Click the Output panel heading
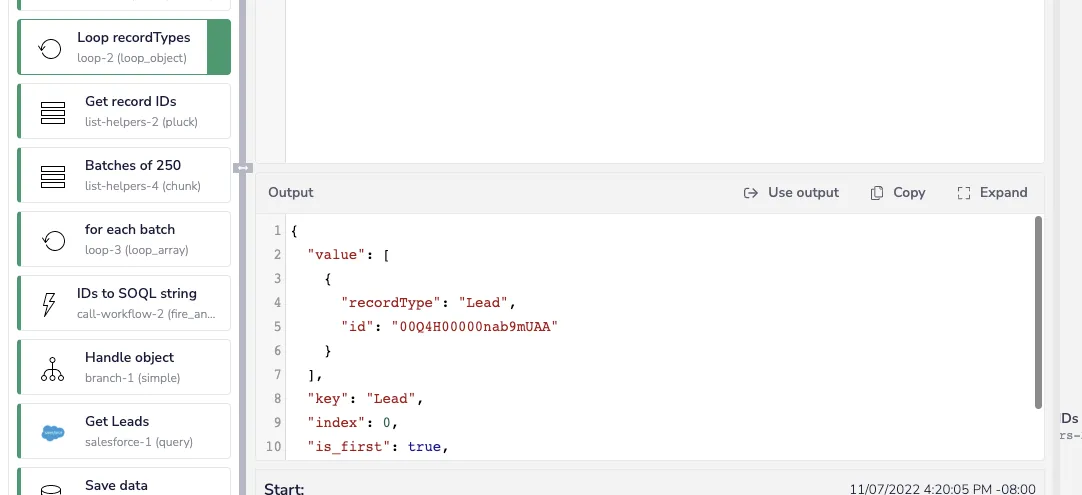The height and width of the screenshot is (495, 1082). pos(291,193)
